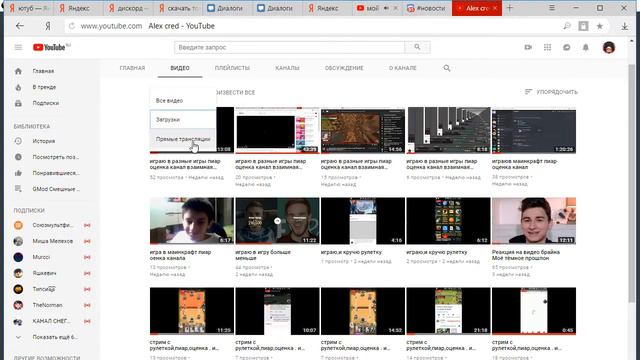Image resolution: width=640 pixels, height=360 pixels.
Task: Switch to the #новости browser tab
Action: click(x=427, y=8)
